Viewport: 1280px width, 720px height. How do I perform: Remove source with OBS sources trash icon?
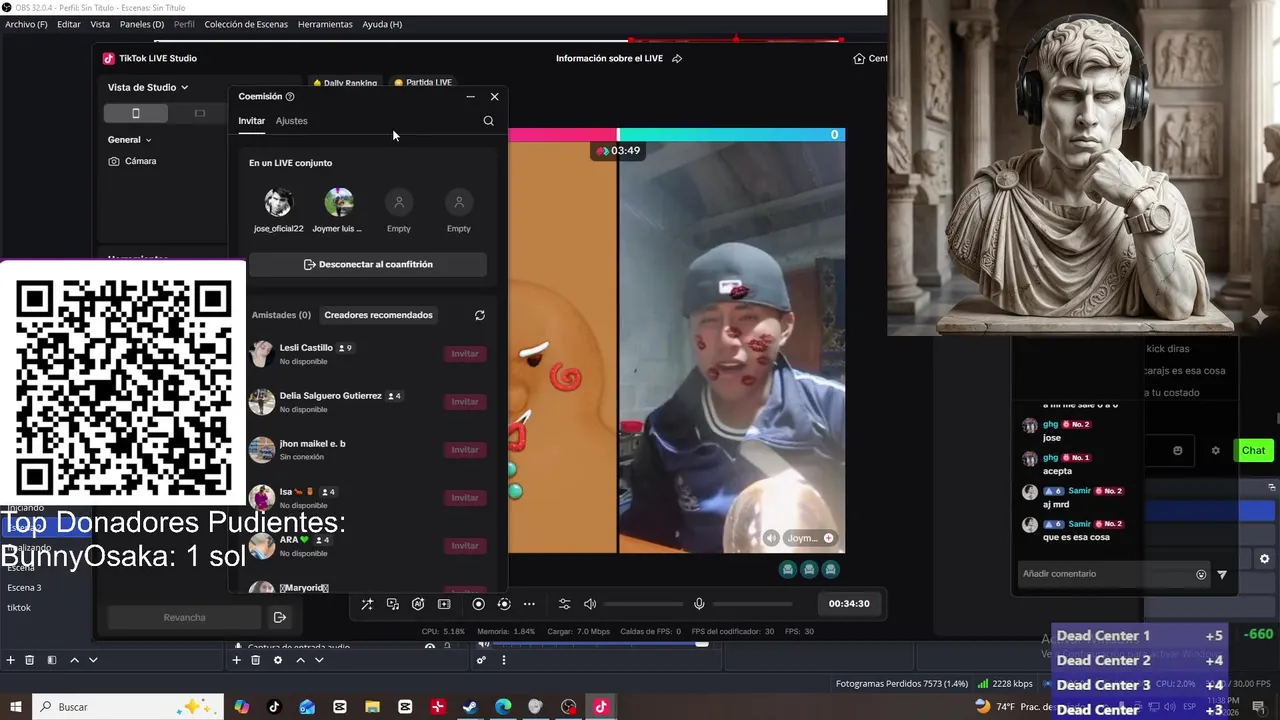click(x=256, y=660)
